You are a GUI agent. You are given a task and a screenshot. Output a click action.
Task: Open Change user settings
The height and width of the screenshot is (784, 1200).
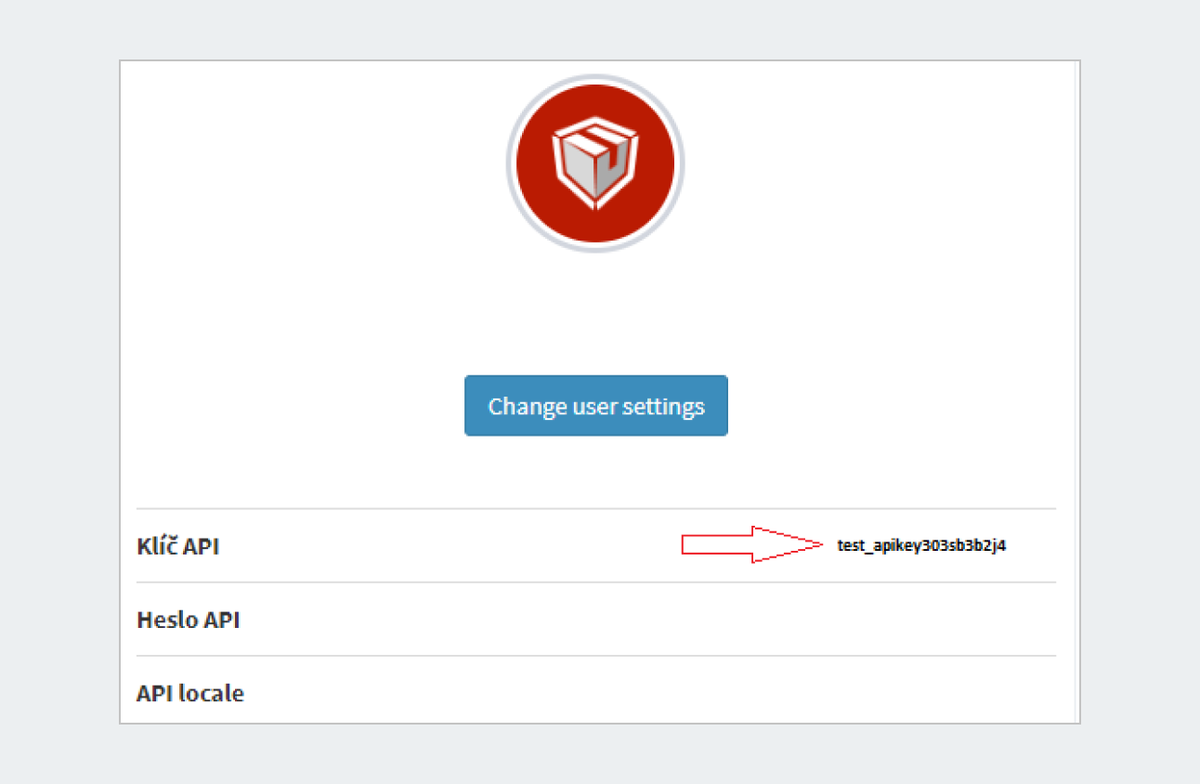point(596,406)
